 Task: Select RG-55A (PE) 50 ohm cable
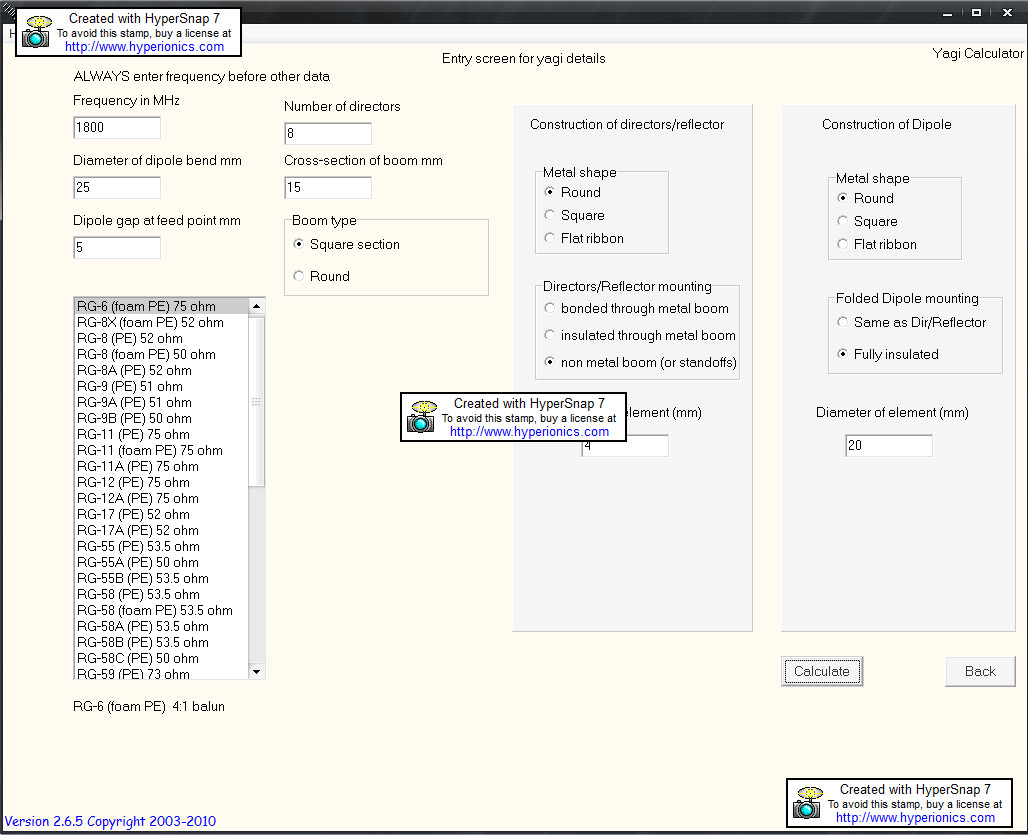[x=161, y=562]
